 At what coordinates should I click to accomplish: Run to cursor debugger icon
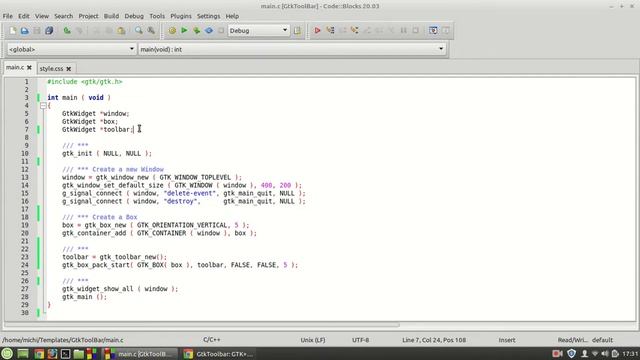pyautogui.click(x=330, y=31)
